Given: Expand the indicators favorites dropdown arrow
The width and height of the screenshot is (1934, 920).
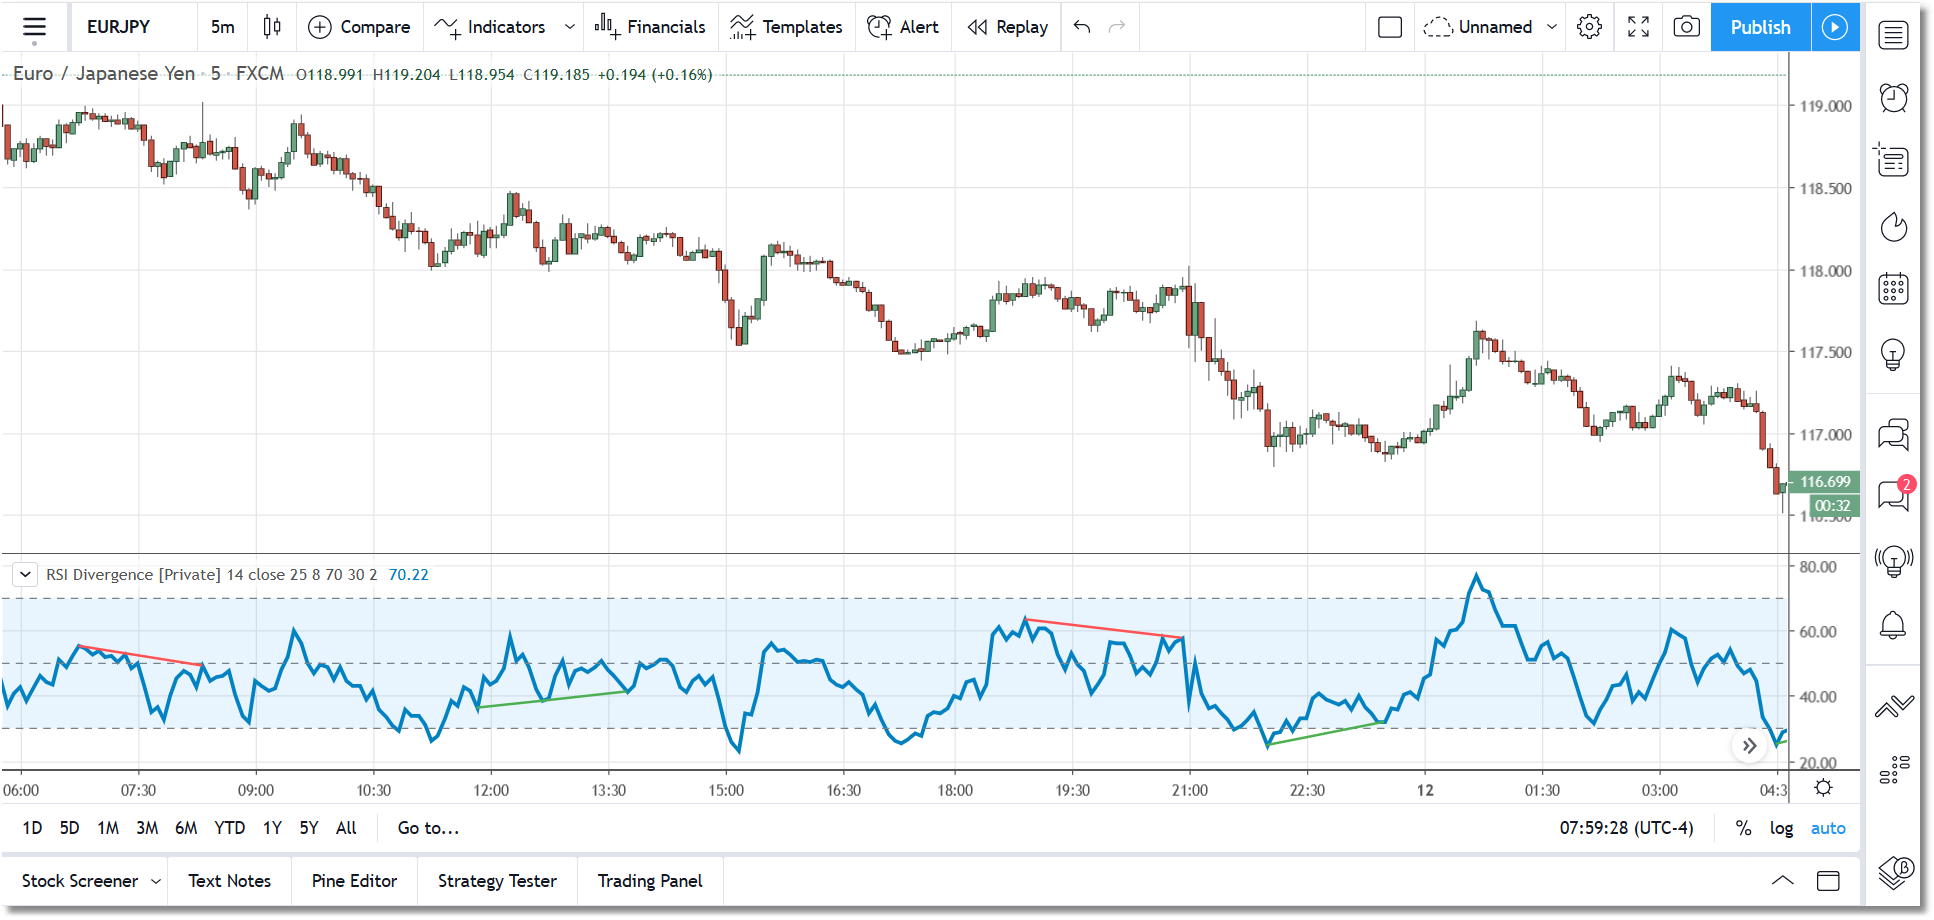Looking at the screenshot, I should click(570, 27).
